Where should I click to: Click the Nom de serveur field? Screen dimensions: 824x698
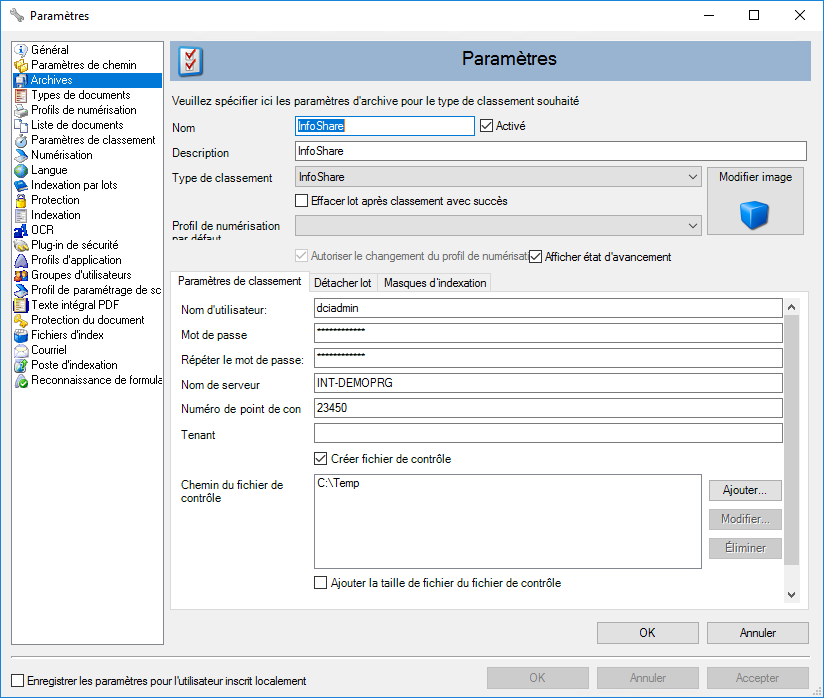pyautogui.click(x=547, y=383)
